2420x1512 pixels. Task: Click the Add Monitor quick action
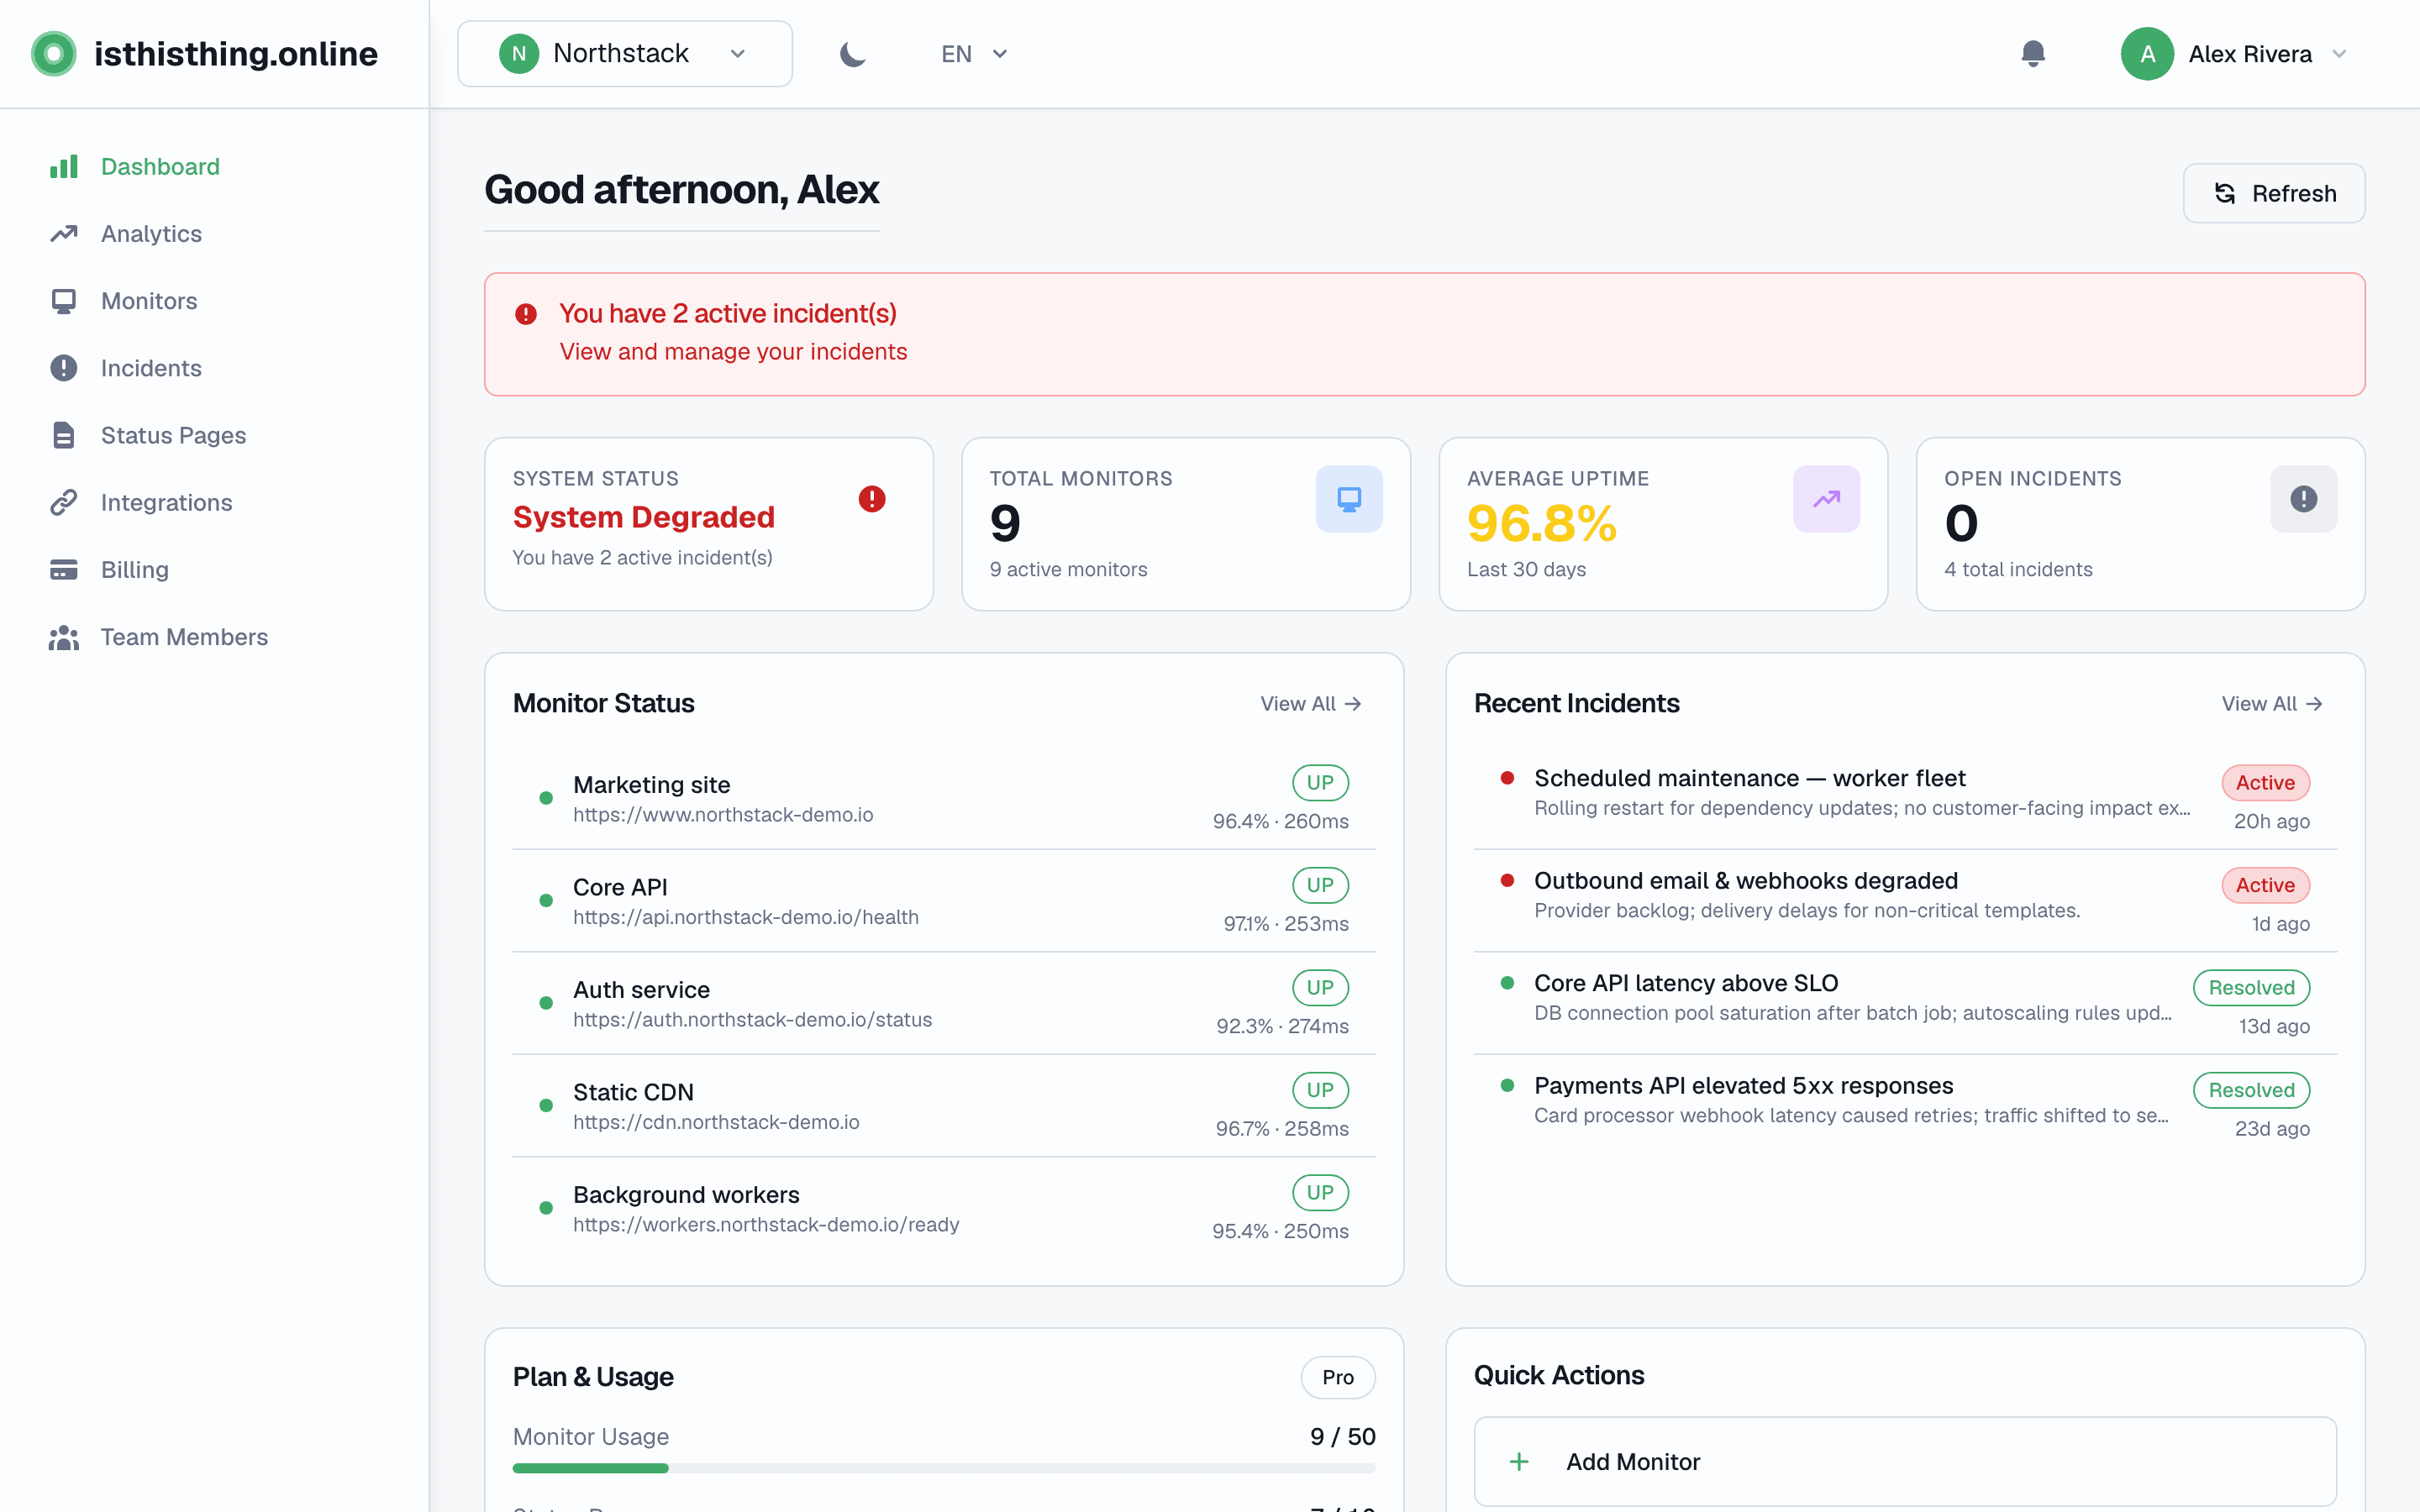point(1905,1462)
